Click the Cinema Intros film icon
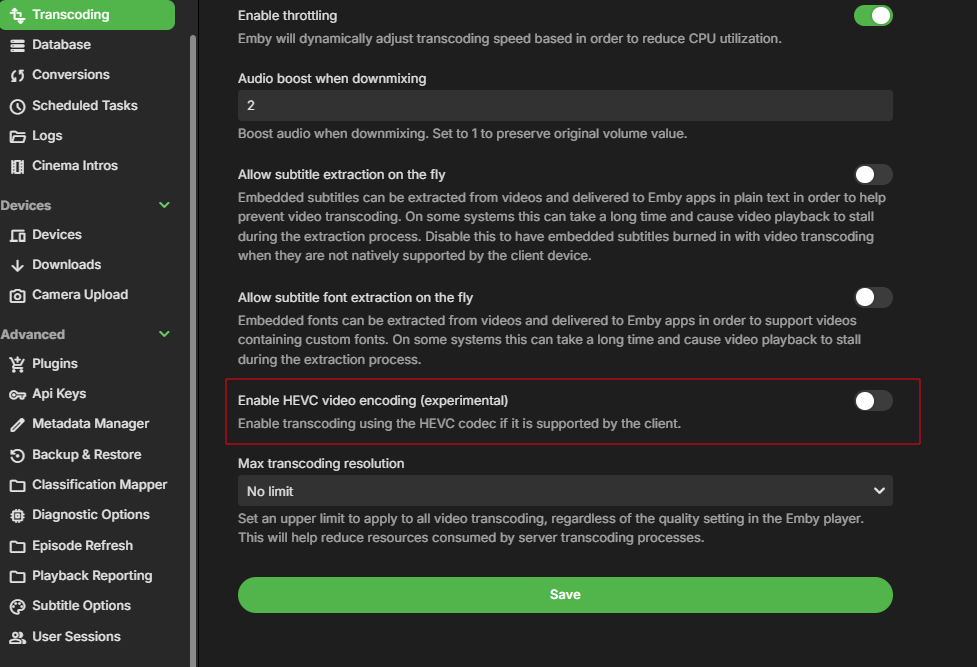 (x=17, y=166)
